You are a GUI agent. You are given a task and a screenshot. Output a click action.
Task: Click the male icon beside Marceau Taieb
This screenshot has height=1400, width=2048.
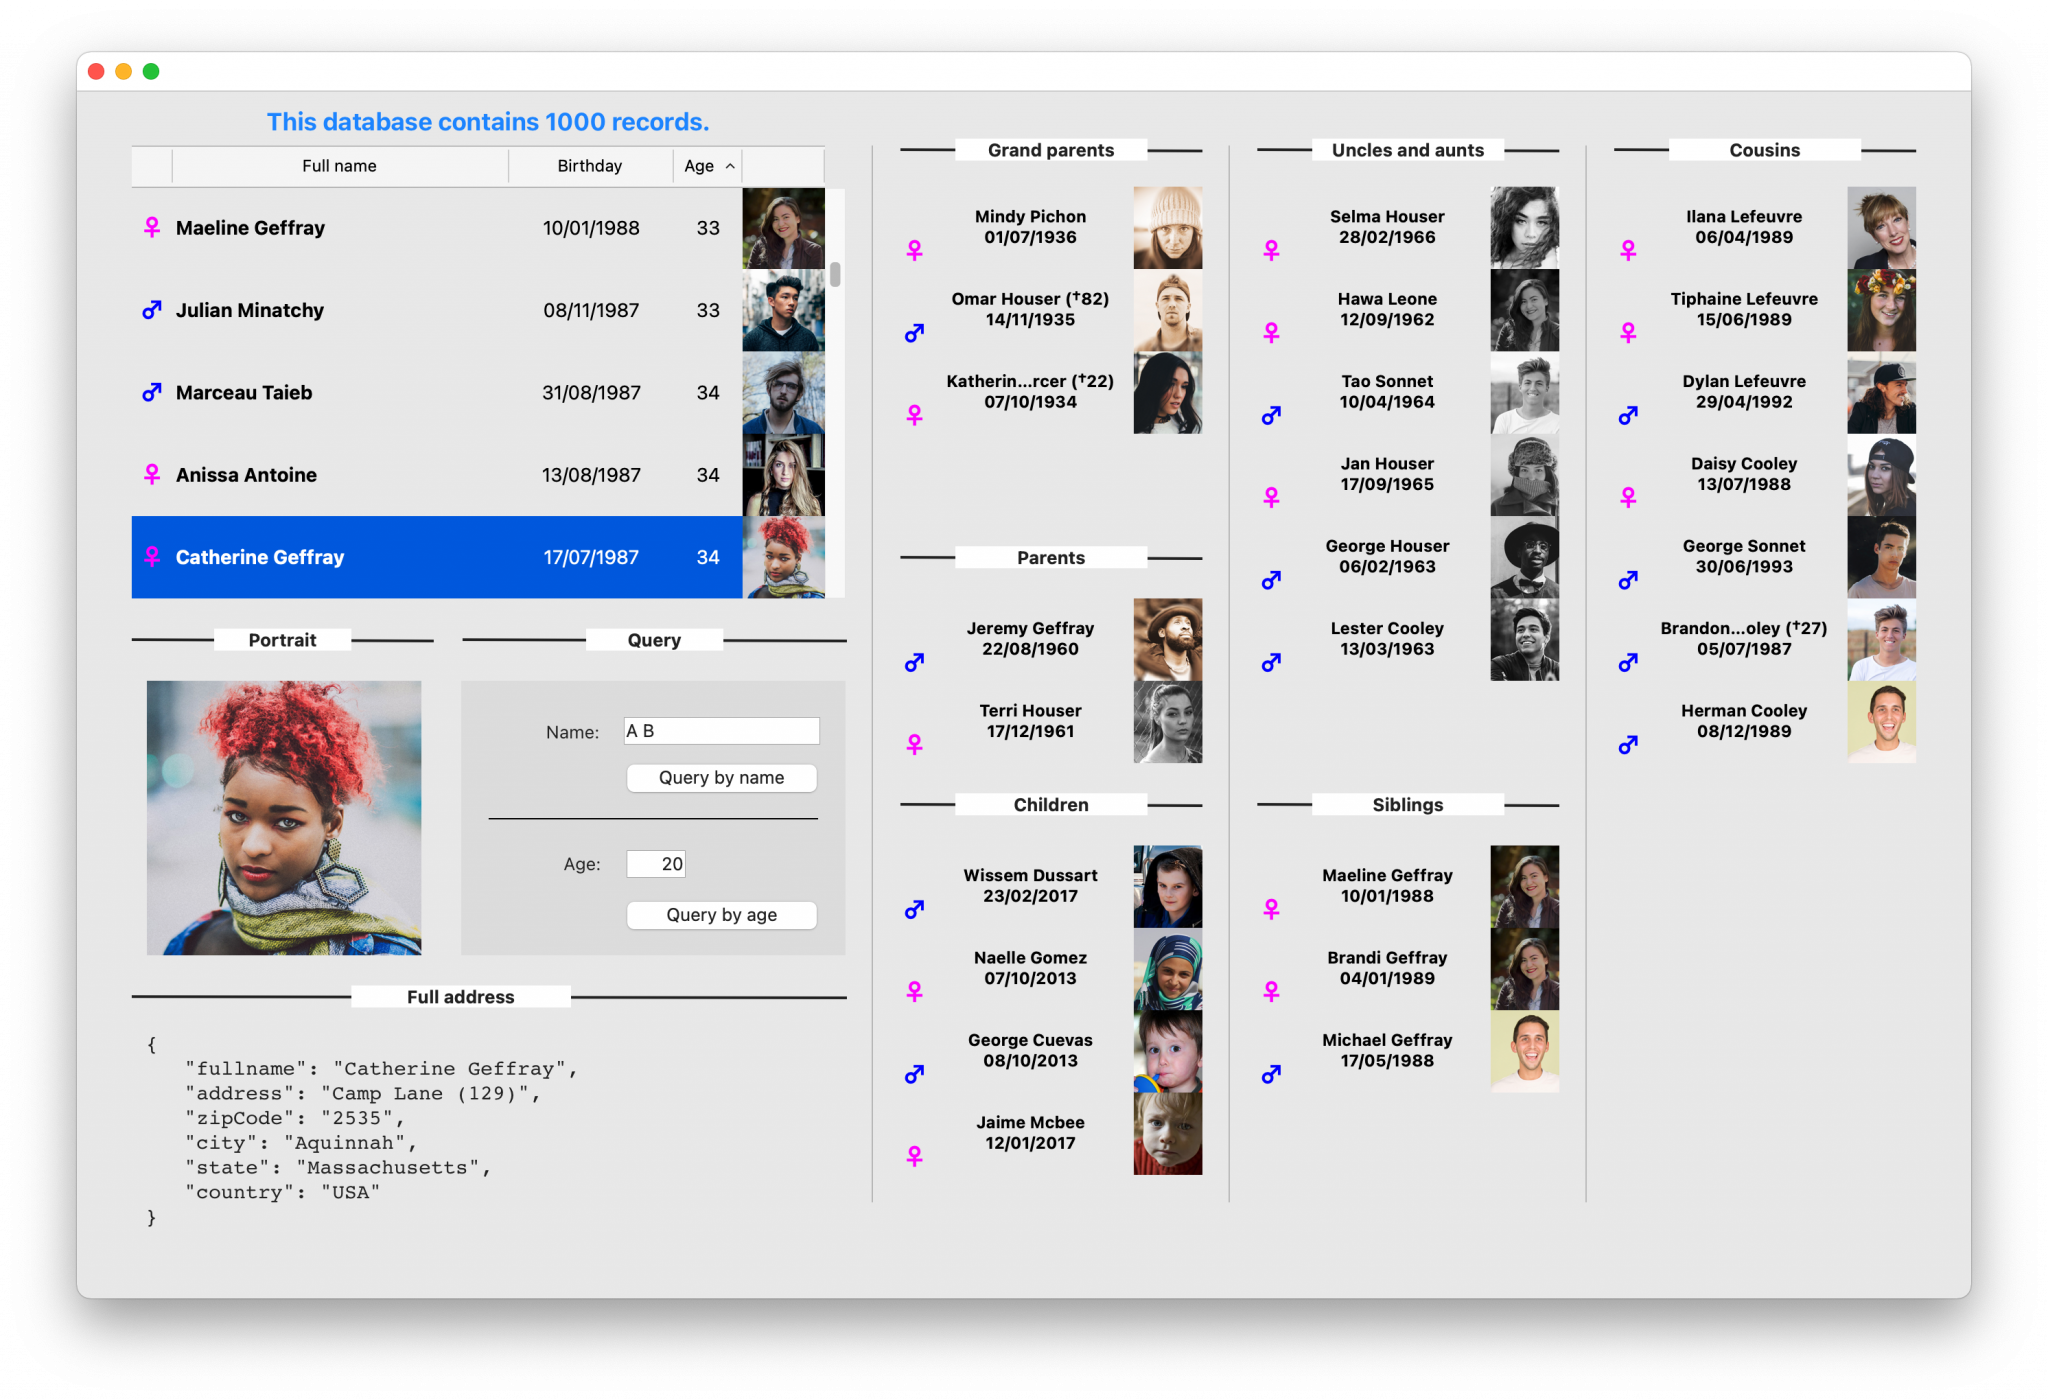(152, 393)
